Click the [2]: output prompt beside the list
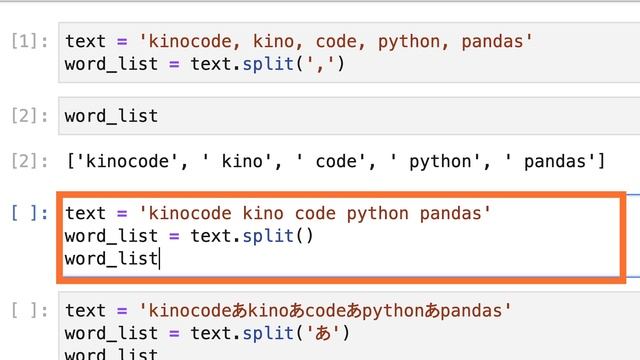The width and height of the screenshot is (640, 360). click(29, 161)
